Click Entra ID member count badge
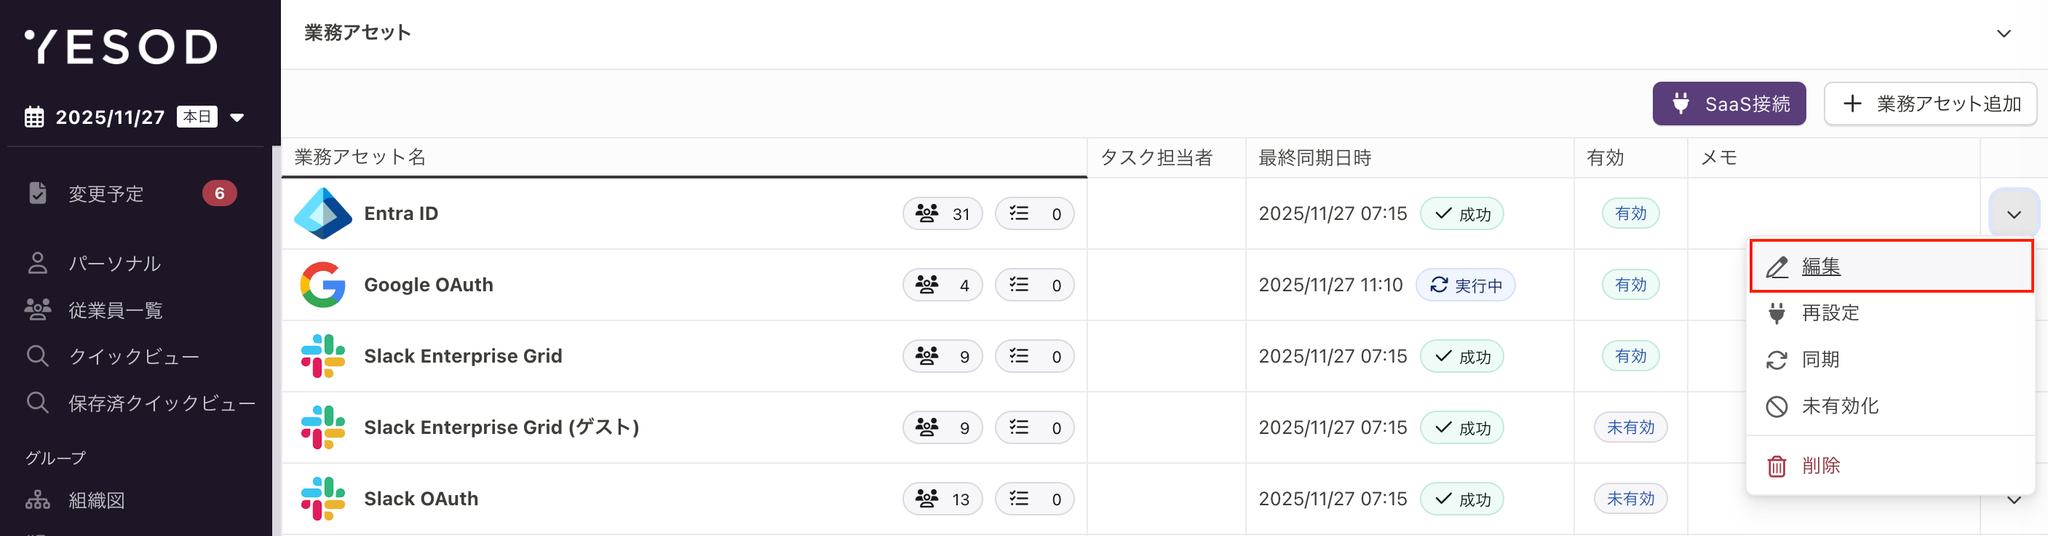Screen dimensions: 2048x536 [943, 214]
